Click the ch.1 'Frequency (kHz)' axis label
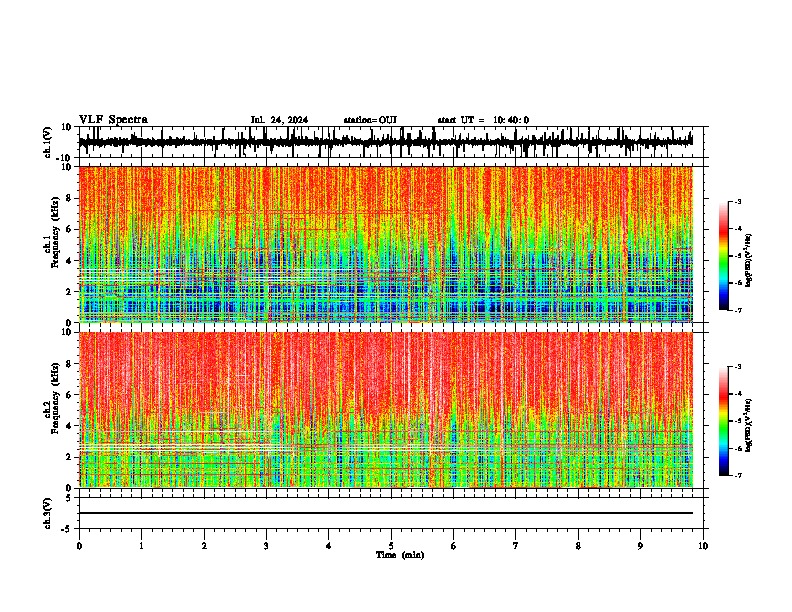 tap(56, 233)
